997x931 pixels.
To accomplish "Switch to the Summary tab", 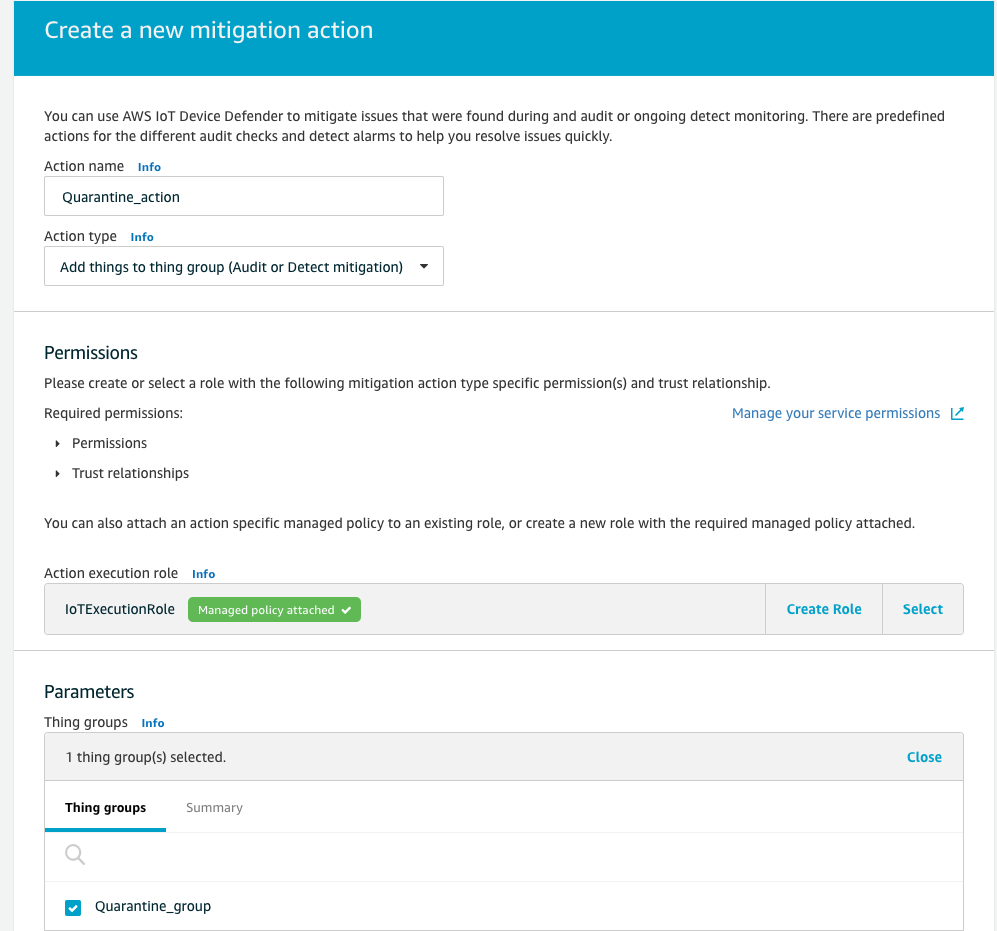I will pos(214,807).
